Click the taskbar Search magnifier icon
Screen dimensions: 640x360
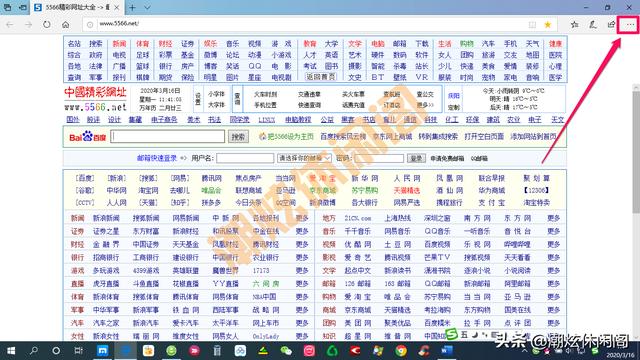pyautogui.click(x=33, y=351)
